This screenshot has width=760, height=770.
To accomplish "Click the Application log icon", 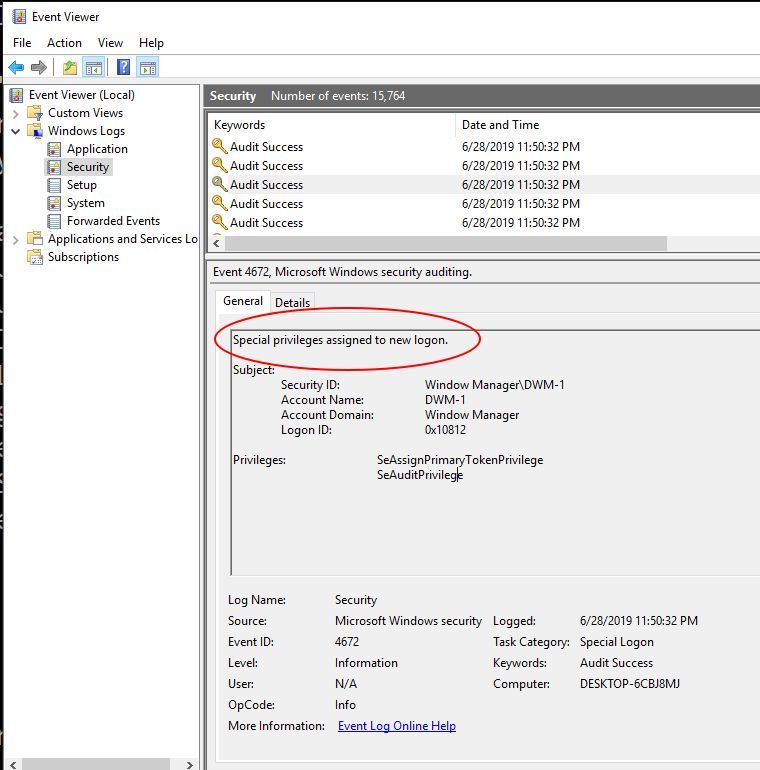I will pos(54,149).
